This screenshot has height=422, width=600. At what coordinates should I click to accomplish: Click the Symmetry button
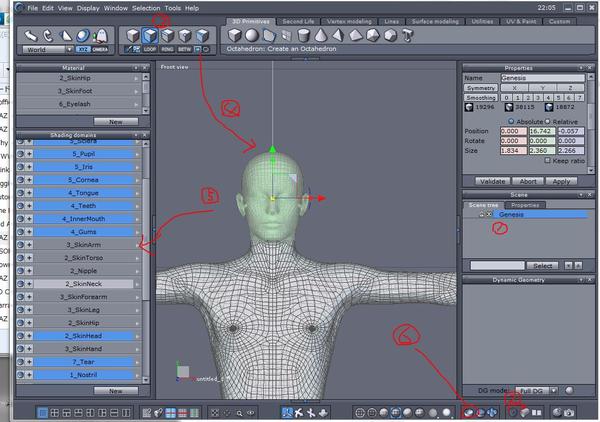tap(481, 88)
